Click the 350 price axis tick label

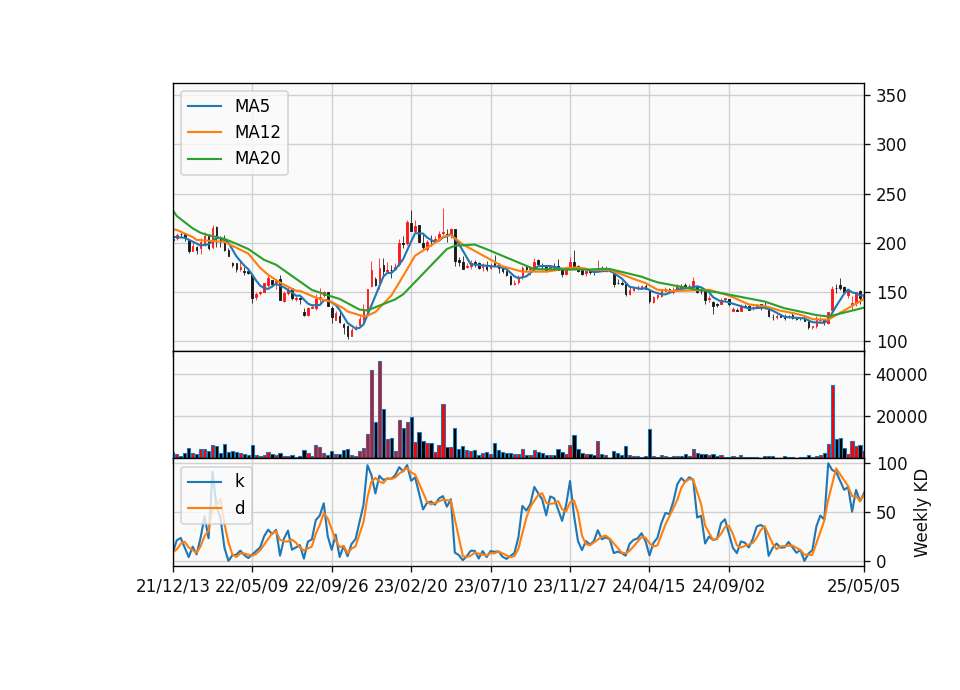[891, 96]
